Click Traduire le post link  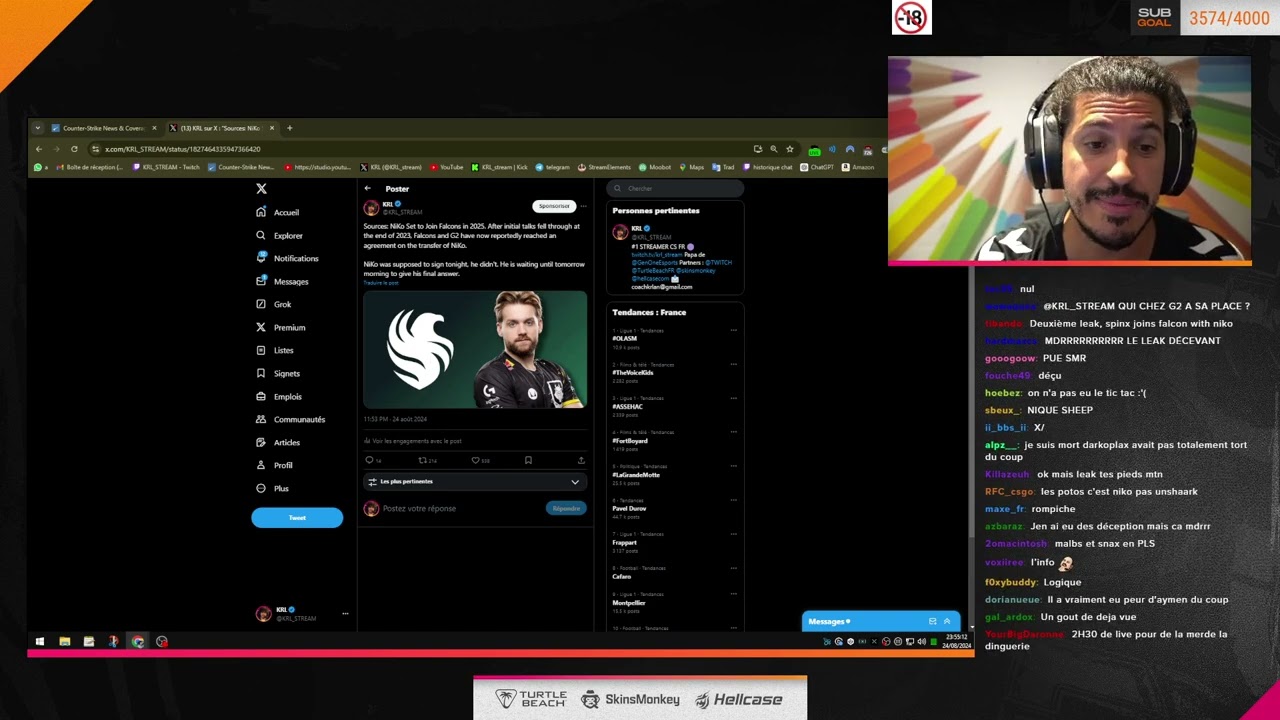pyautogui.click(x=381, y=283)
